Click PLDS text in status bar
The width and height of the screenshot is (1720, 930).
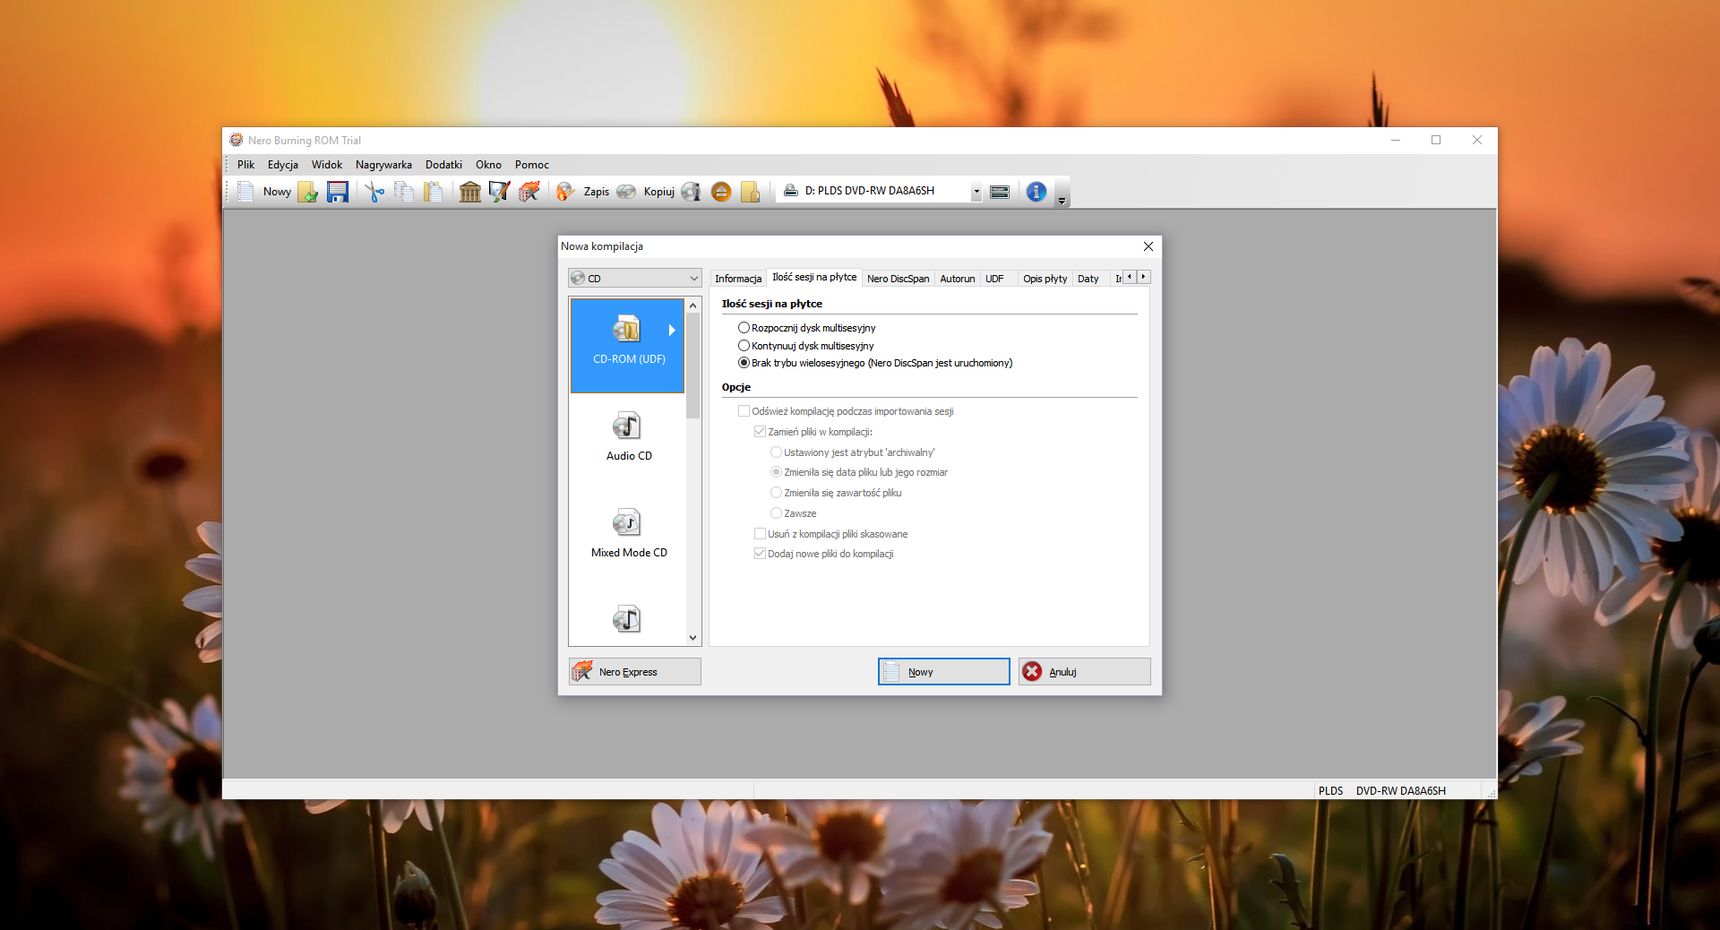pos(1330,791)
